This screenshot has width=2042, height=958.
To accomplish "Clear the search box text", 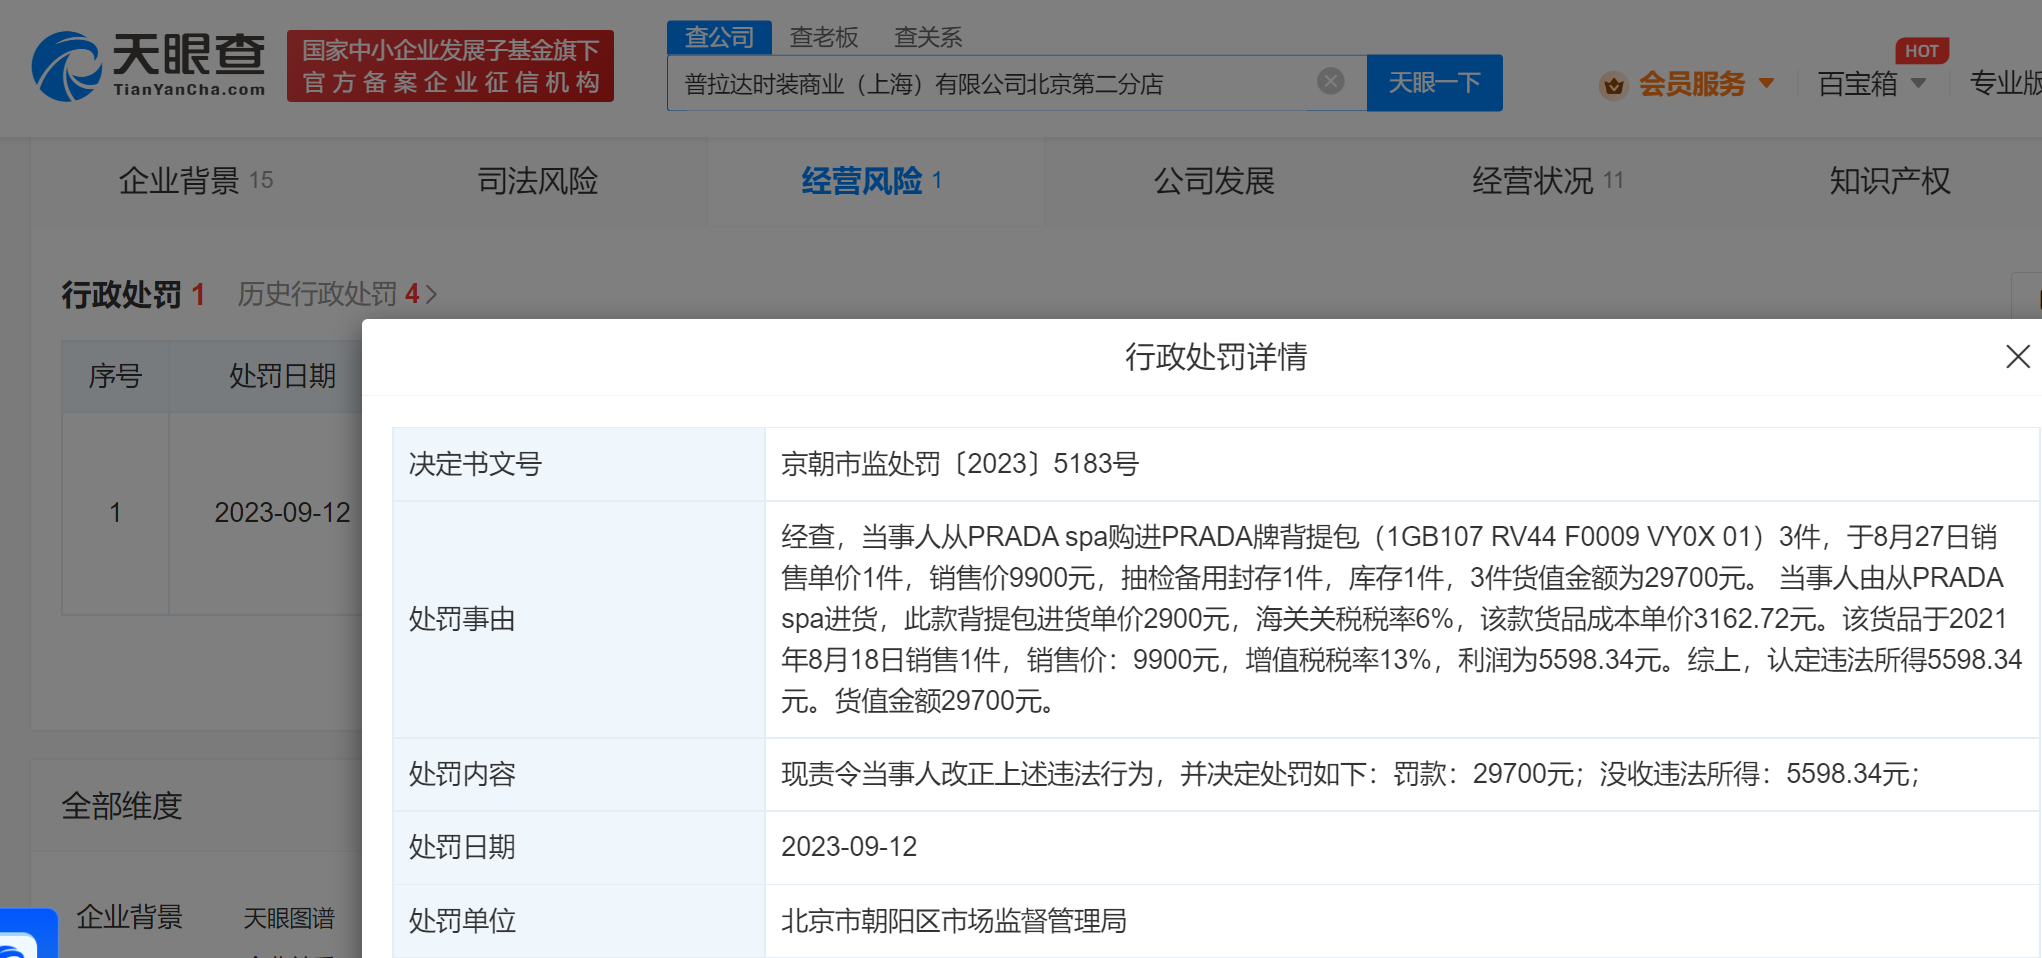I will pos(1330,81).
